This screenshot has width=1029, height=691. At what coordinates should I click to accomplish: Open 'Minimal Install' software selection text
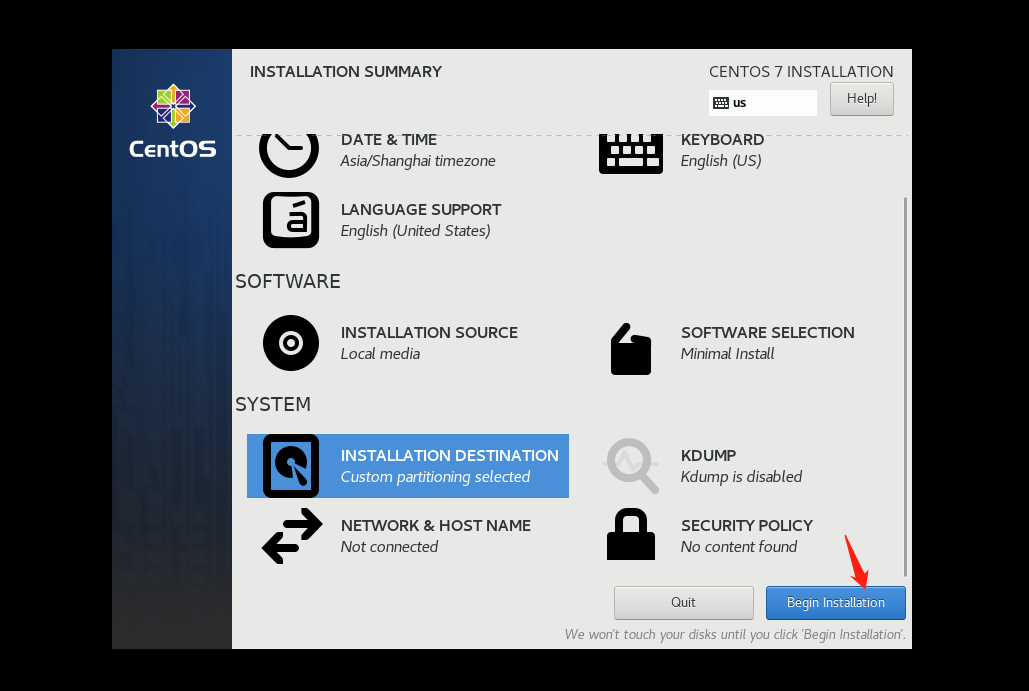(727, 354)
